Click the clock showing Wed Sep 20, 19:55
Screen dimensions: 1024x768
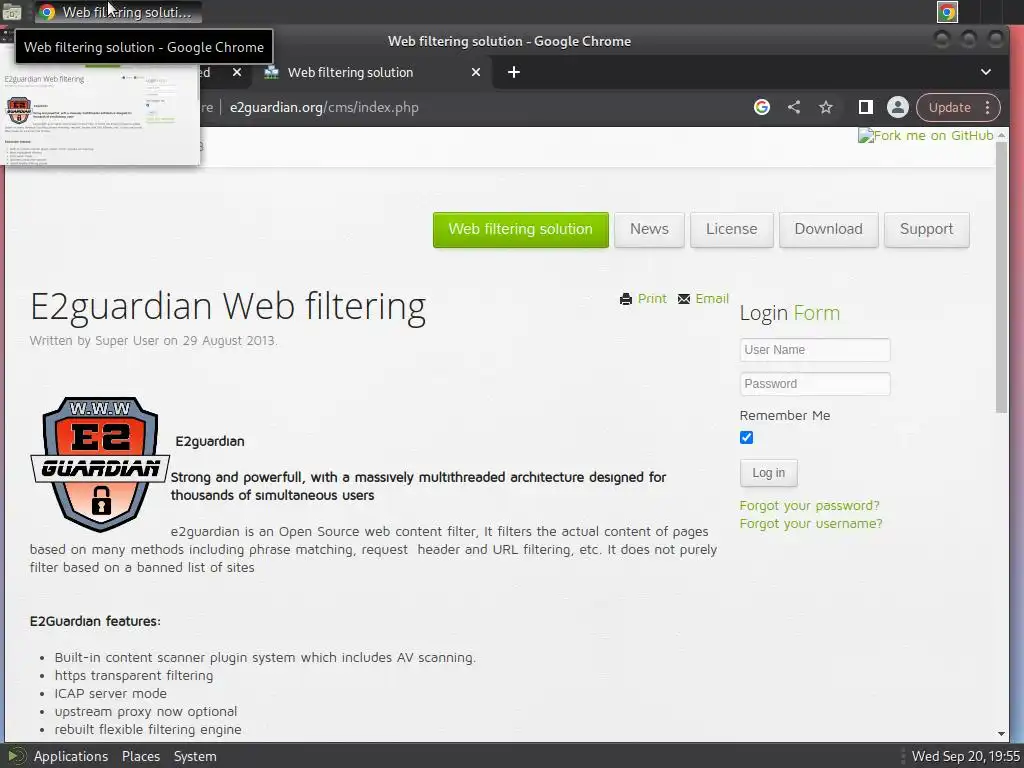(965, 756)
